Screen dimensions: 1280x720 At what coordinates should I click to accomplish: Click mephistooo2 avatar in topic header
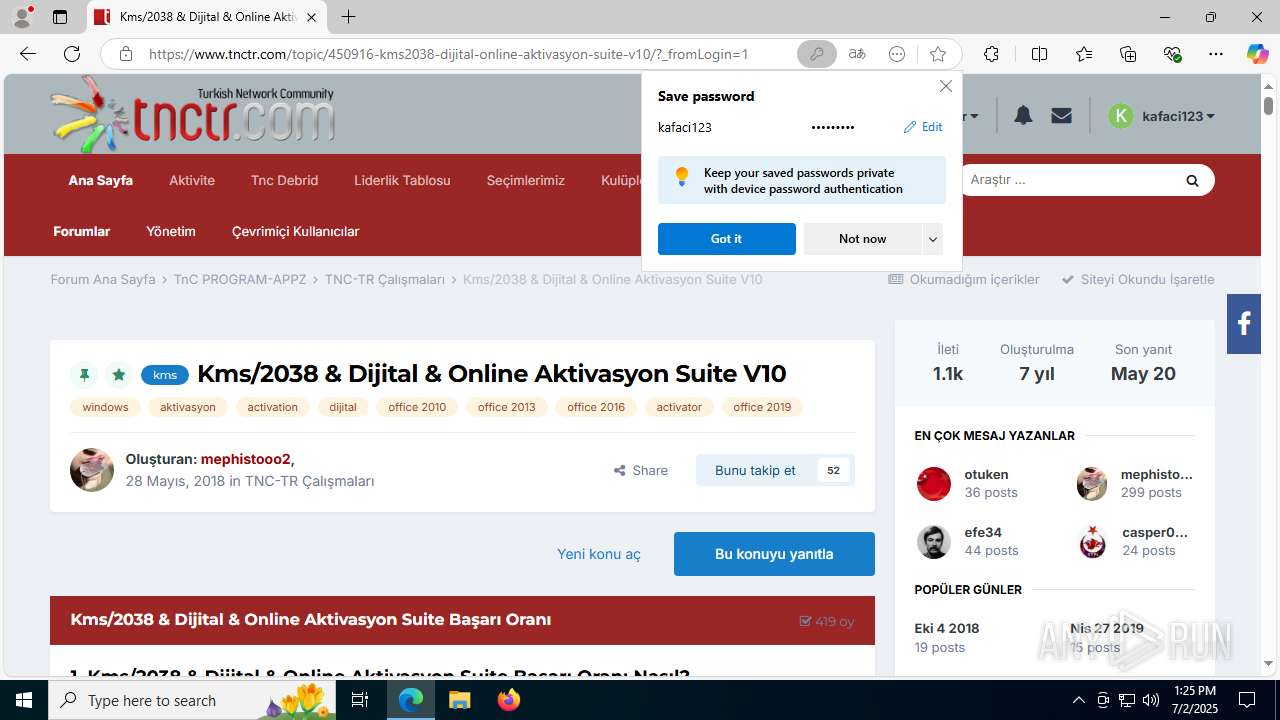click(x=92, y=470)
